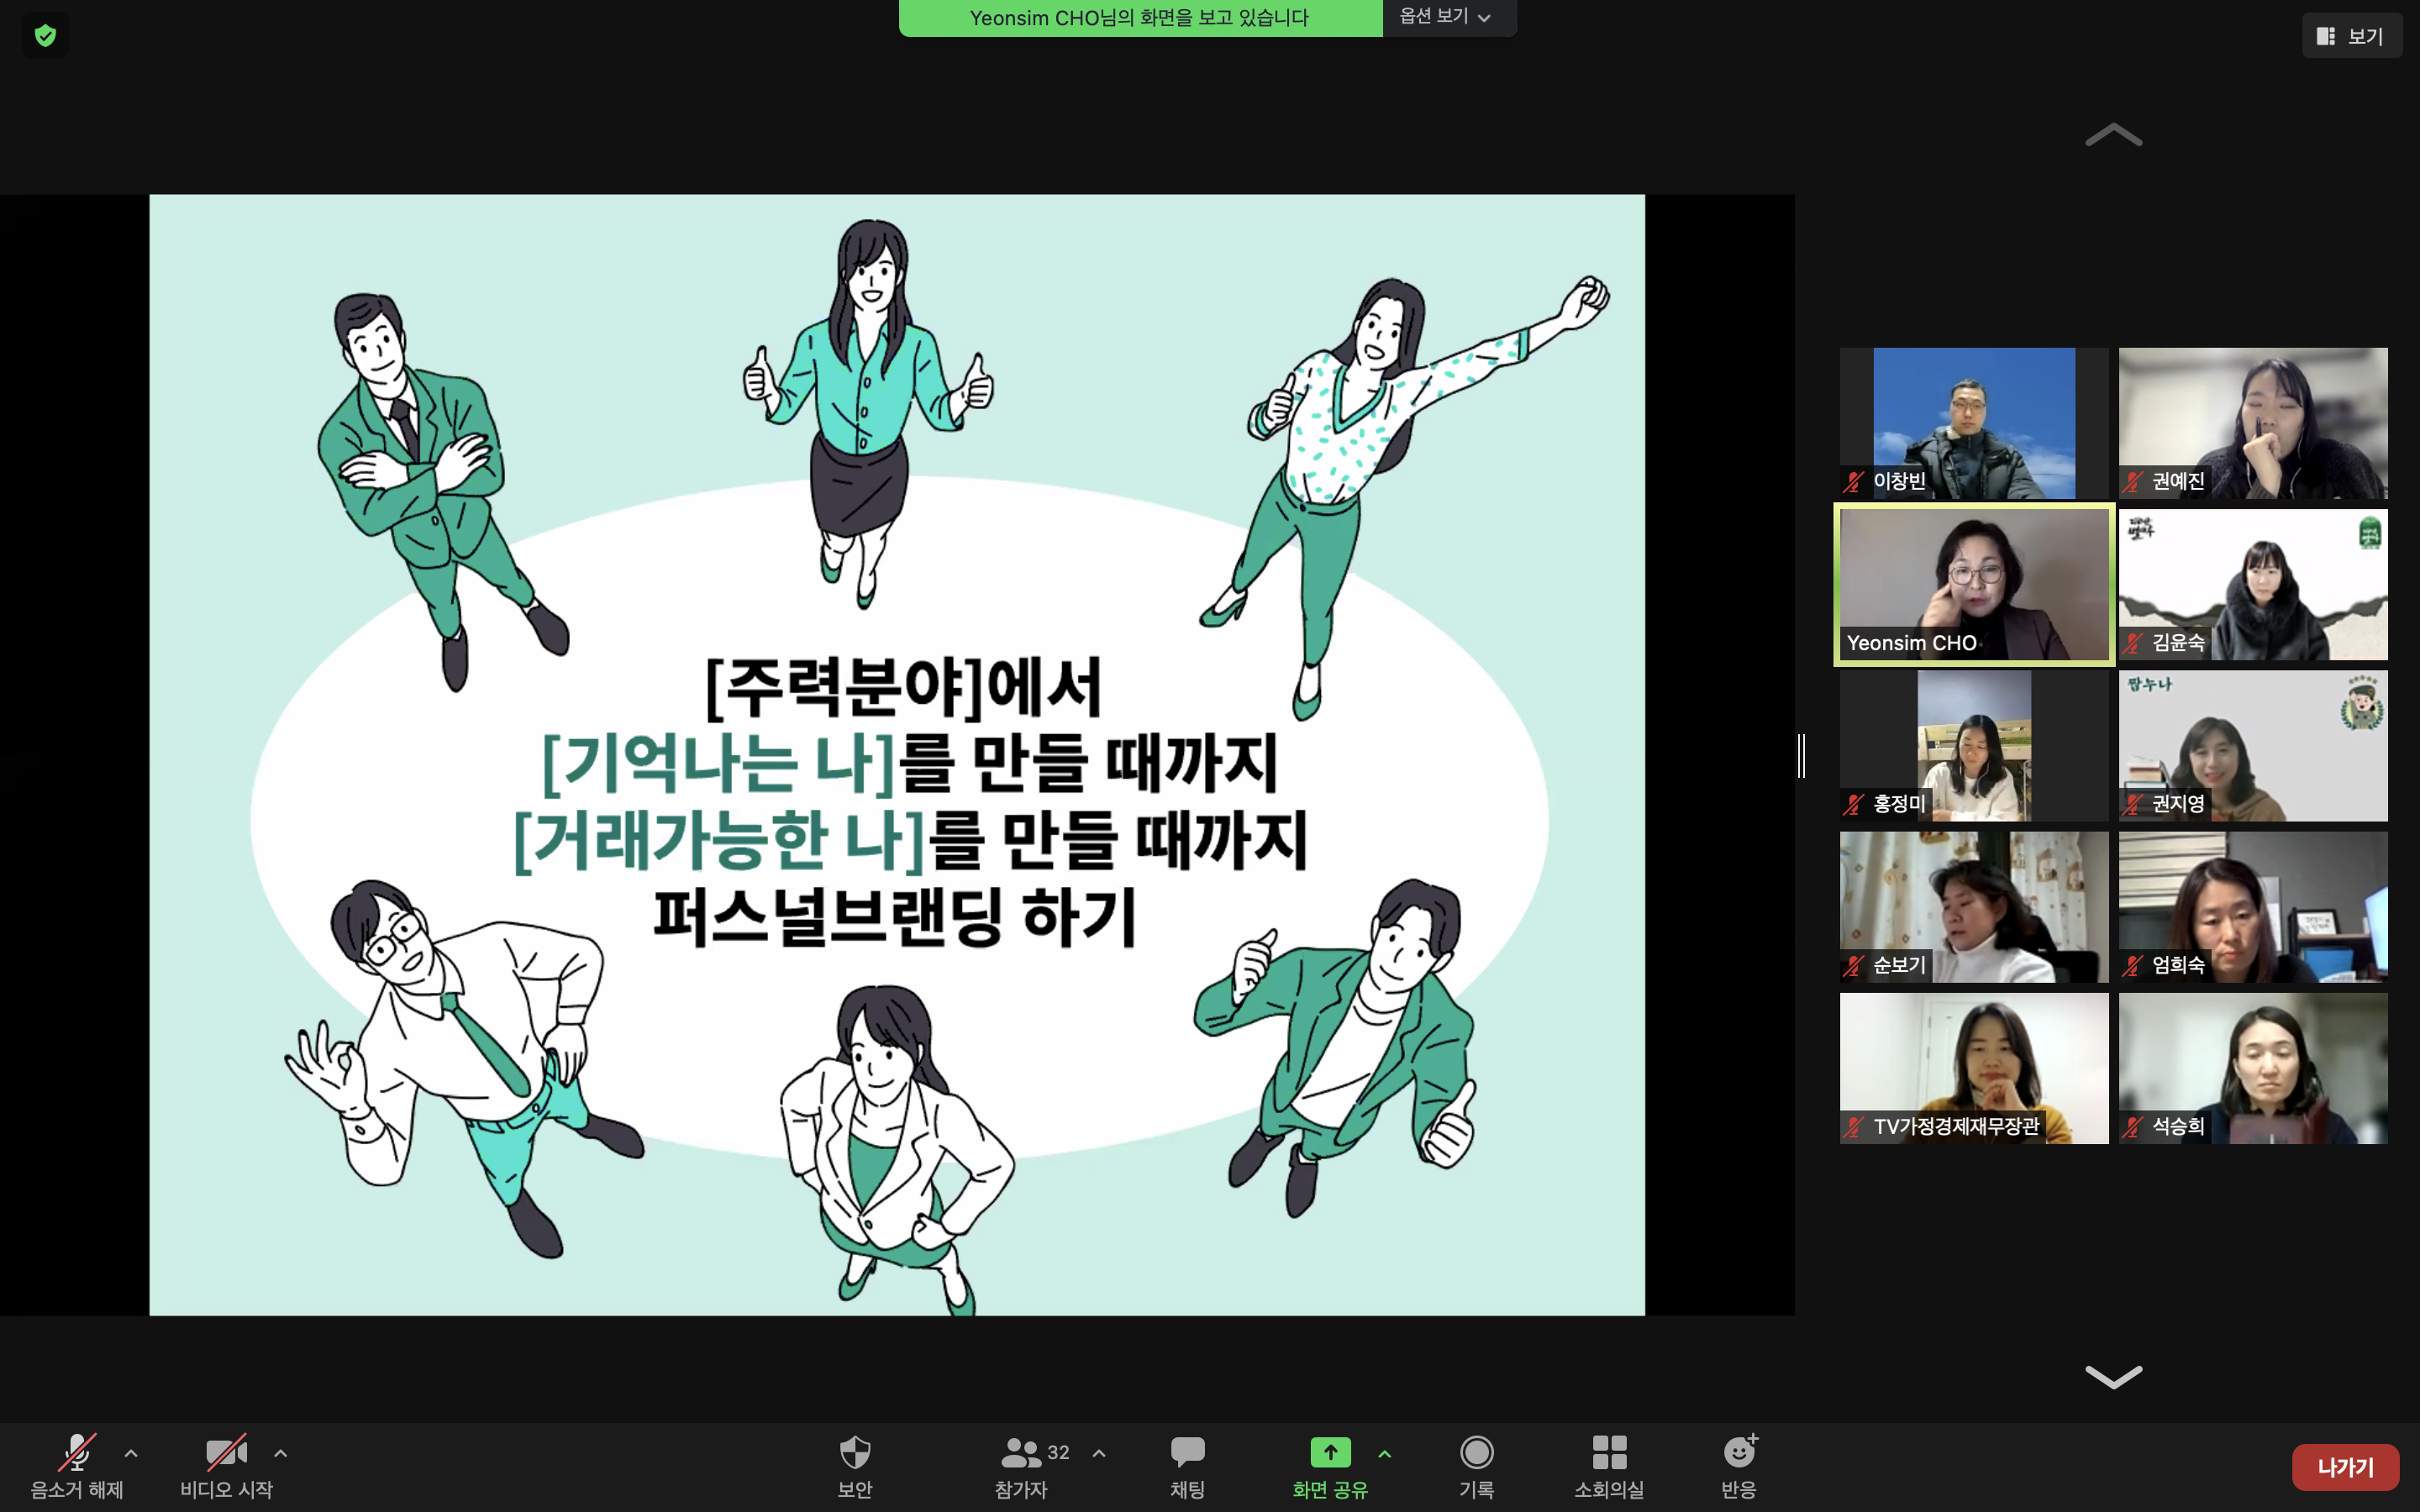Open the 옵션 보기 dropdown

[x=1445, y=17]
